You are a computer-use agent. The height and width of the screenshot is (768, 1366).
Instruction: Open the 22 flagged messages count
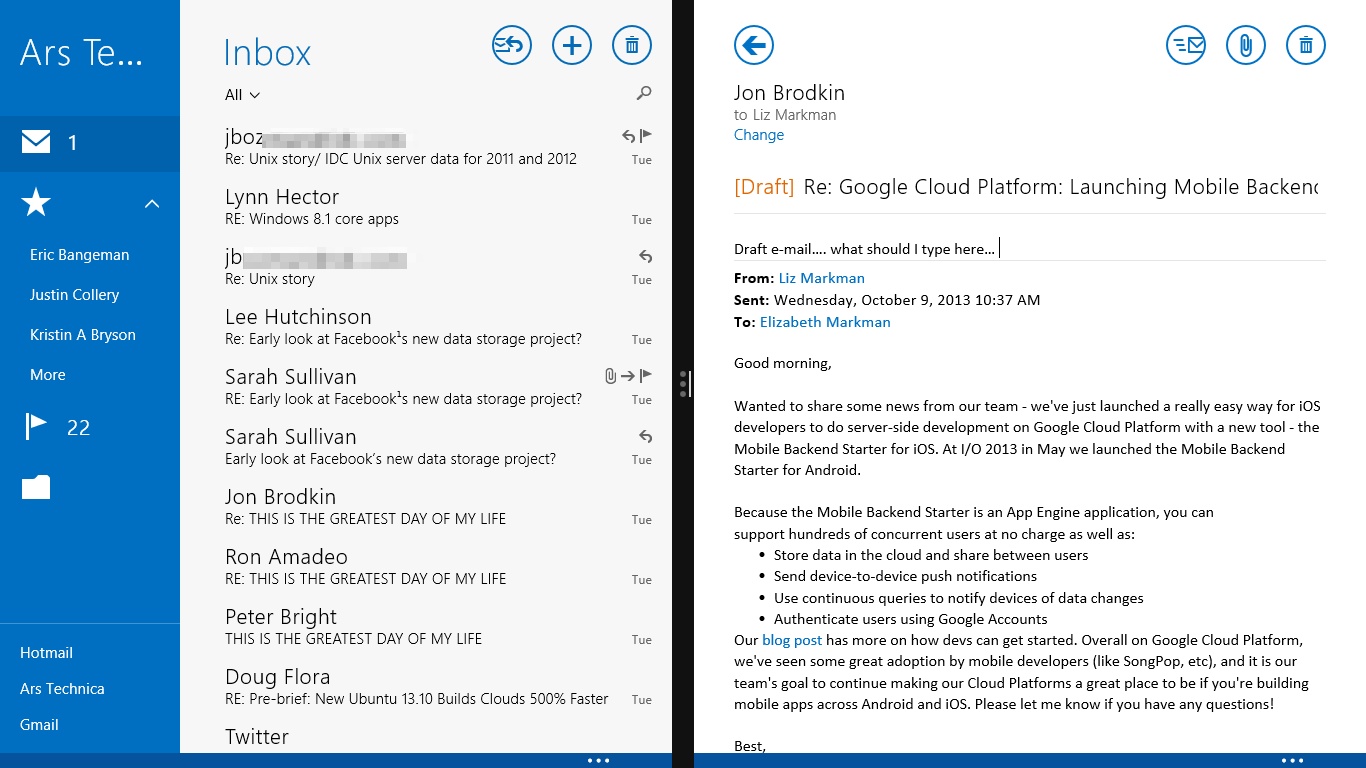pyautogui.click(x=78, y=428)
